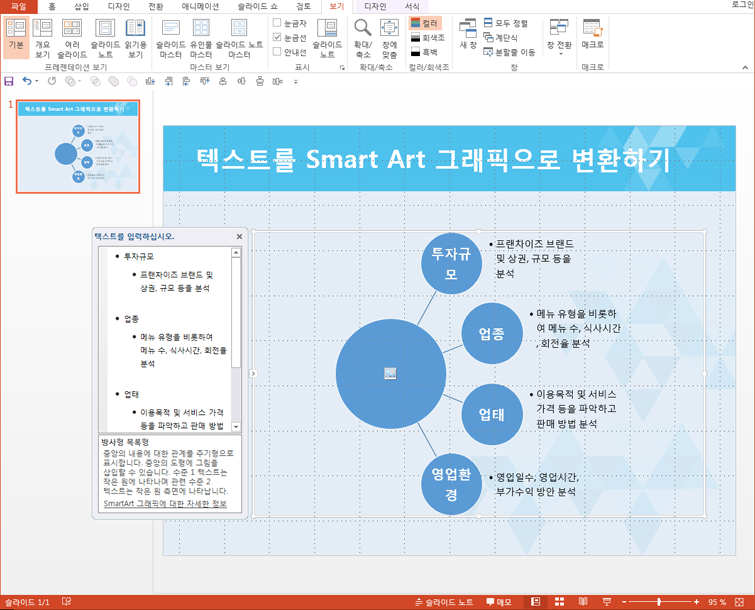Start slide show from status bar icon
Screen dimensions: 755x610
point(607,602)
